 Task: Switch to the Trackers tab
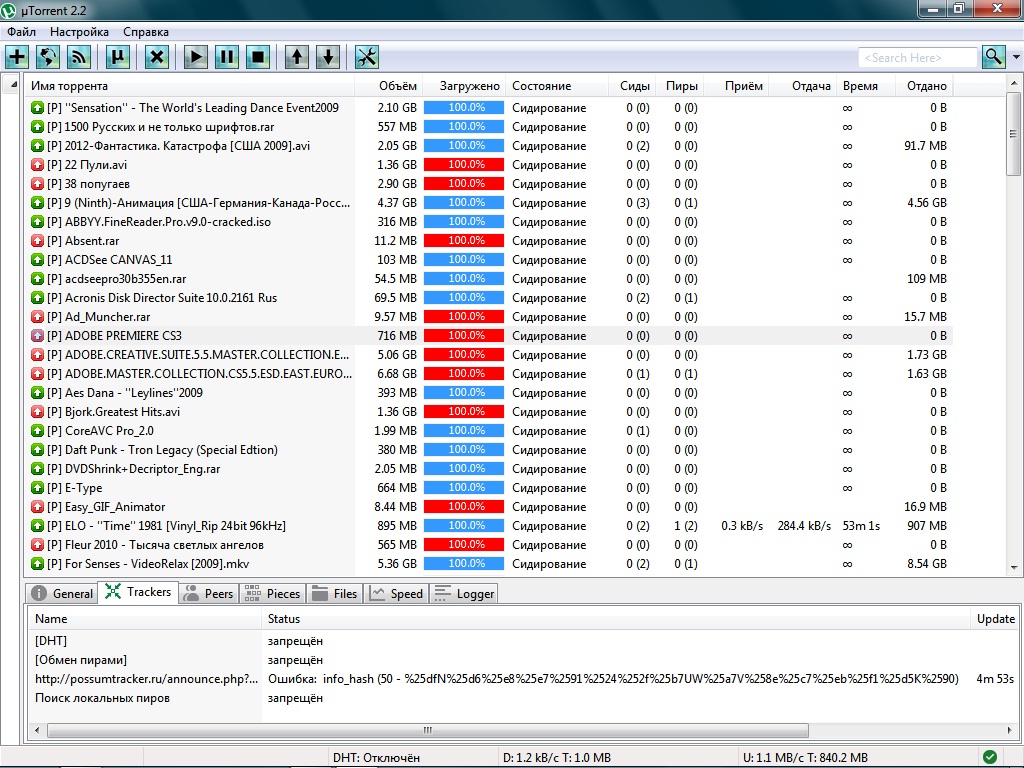(138, 592)
